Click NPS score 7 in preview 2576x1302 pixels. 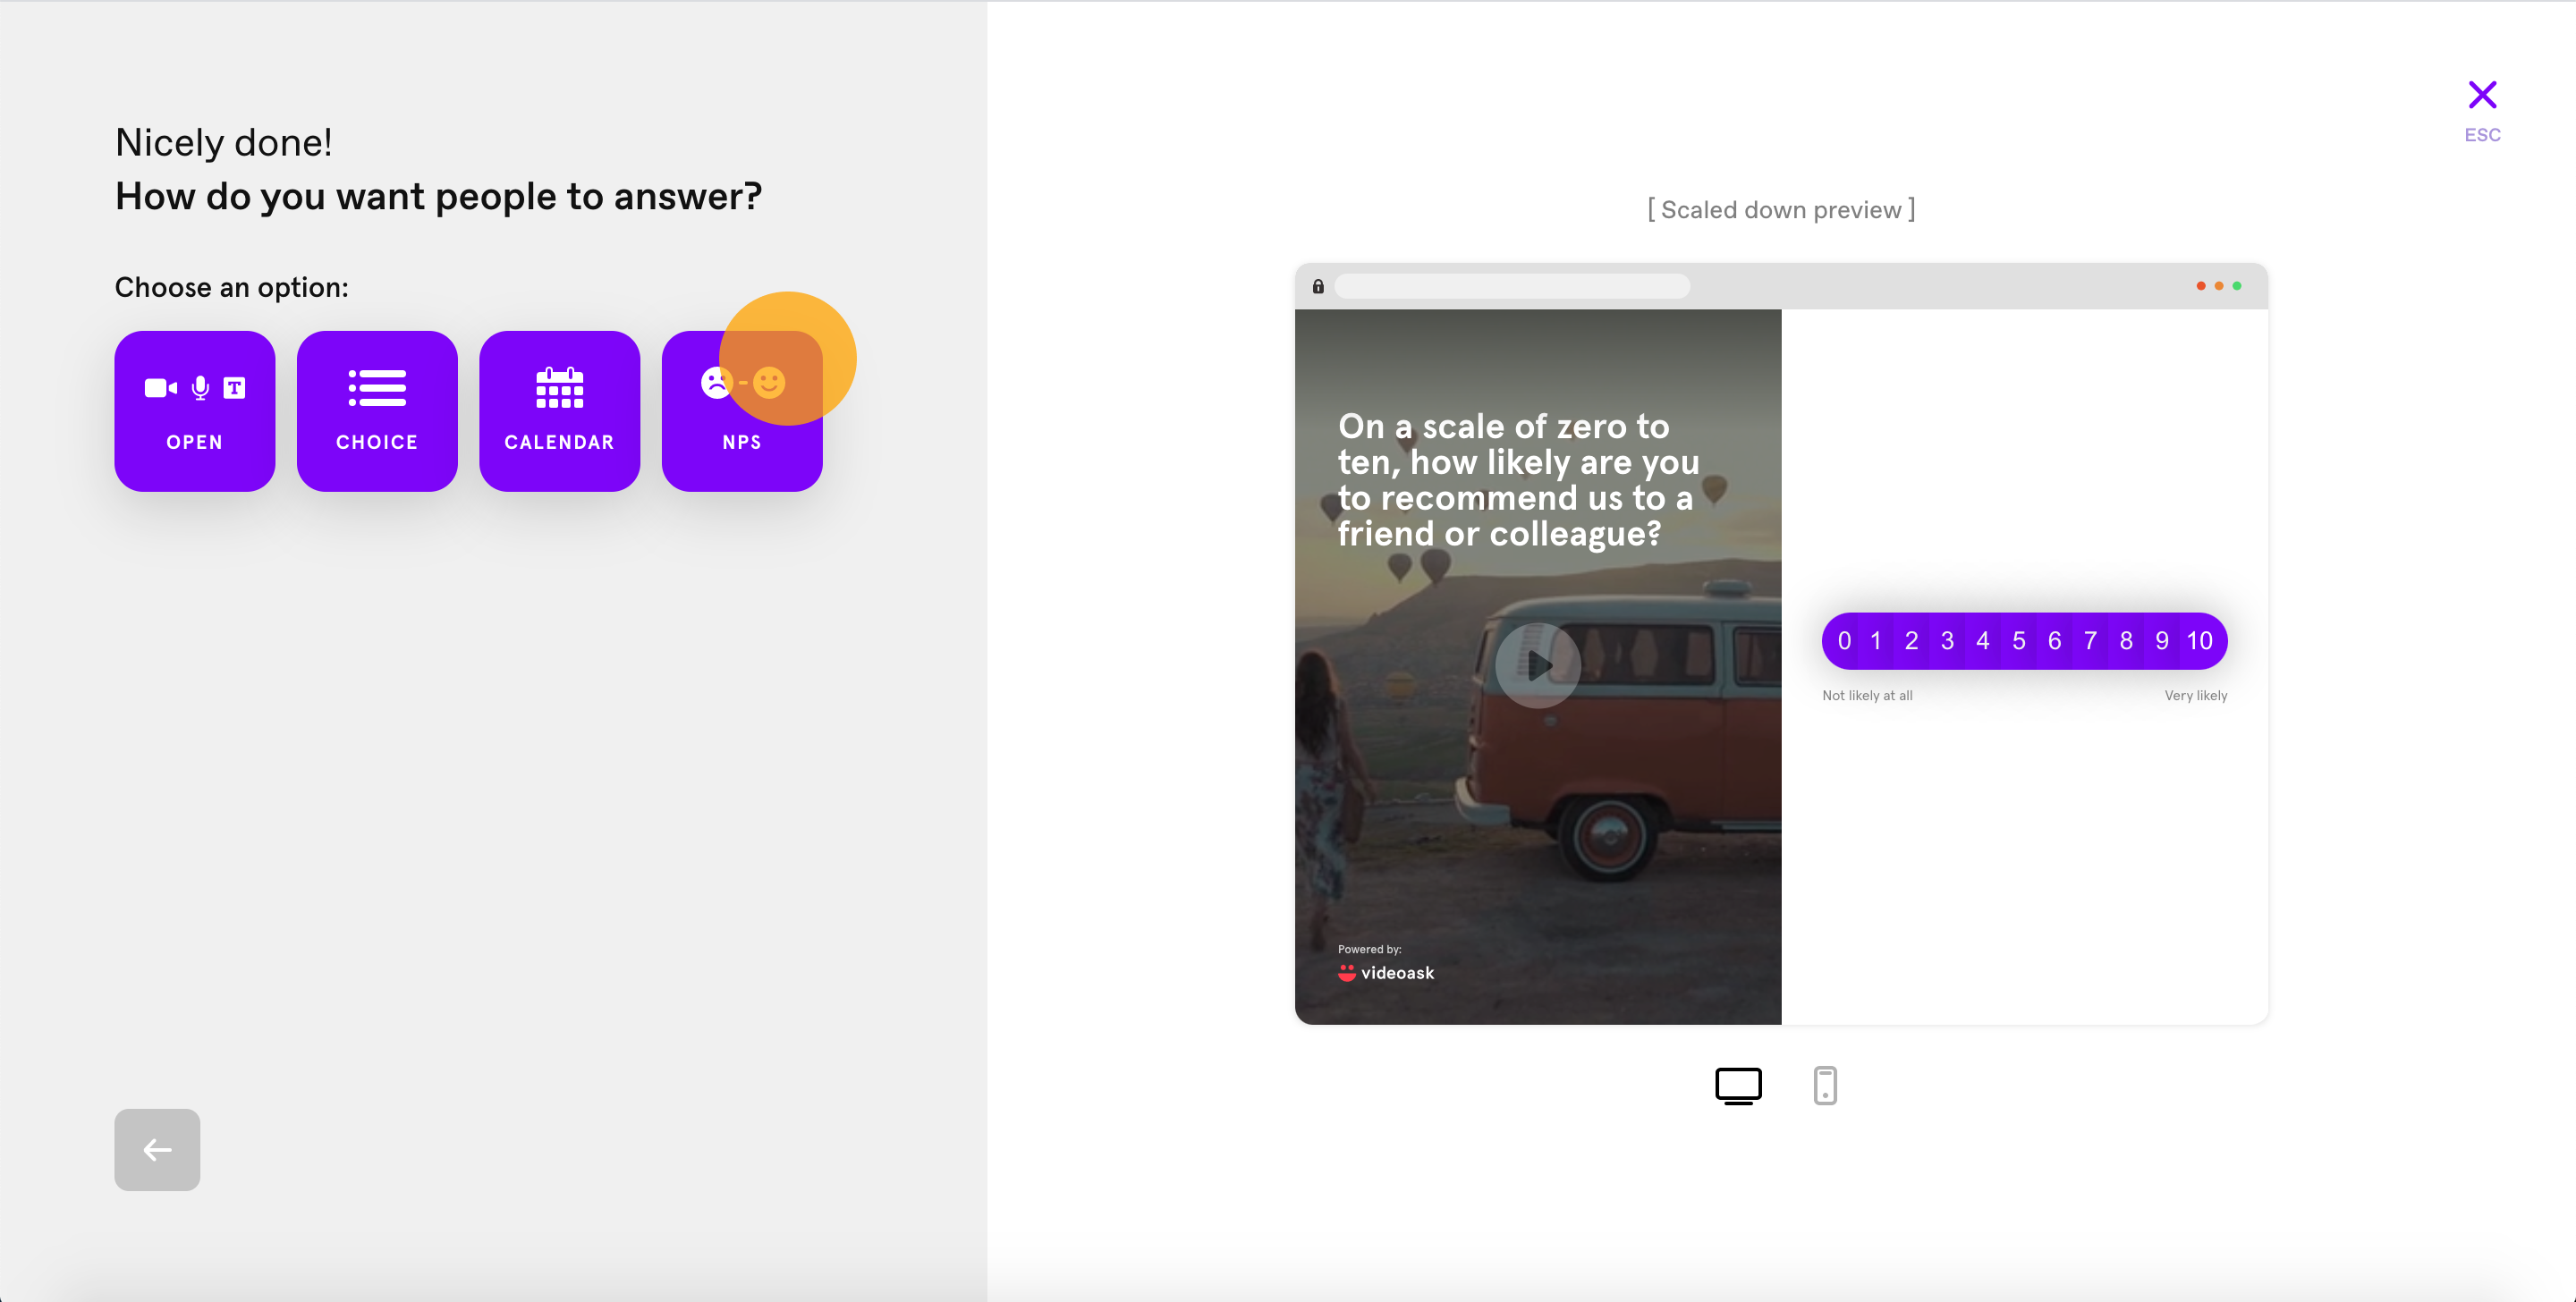coord(2090,641)
